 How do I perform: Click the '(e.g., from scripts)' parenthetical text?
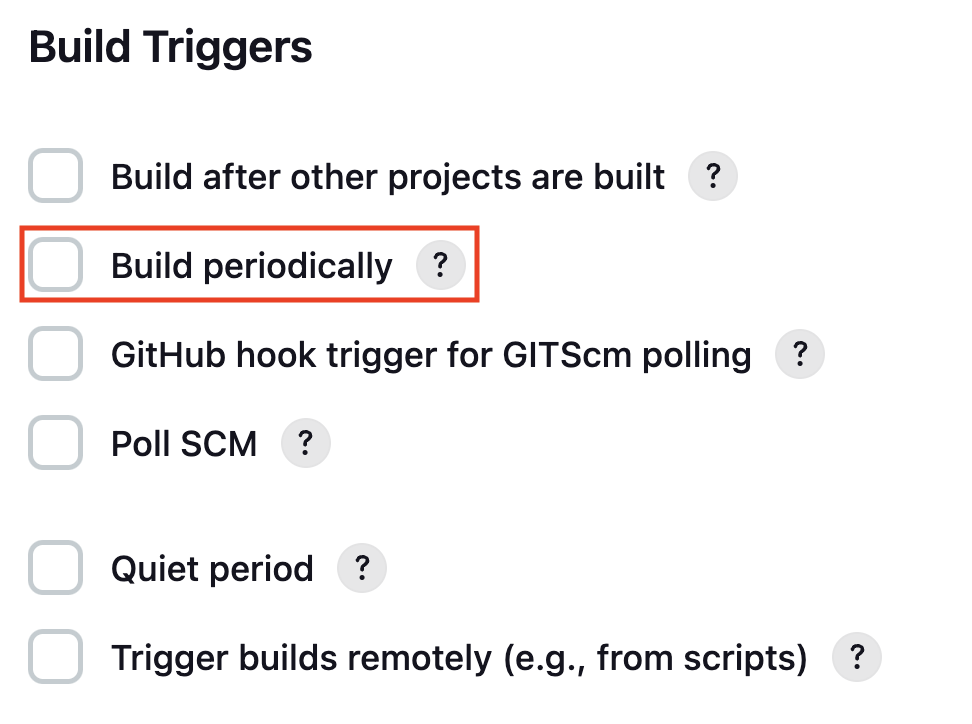[x=656, y=658]
